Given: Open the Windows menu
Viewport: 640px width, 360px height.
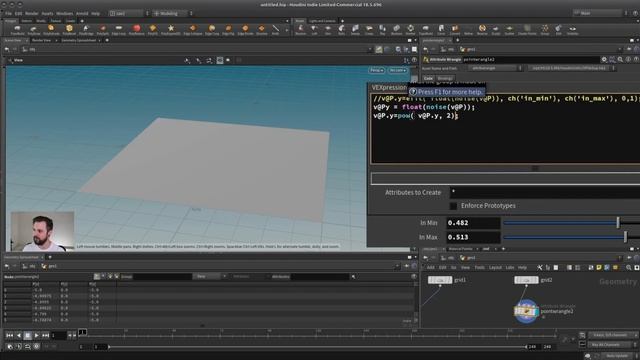Looking at the screenshot, I should [64, 13].
